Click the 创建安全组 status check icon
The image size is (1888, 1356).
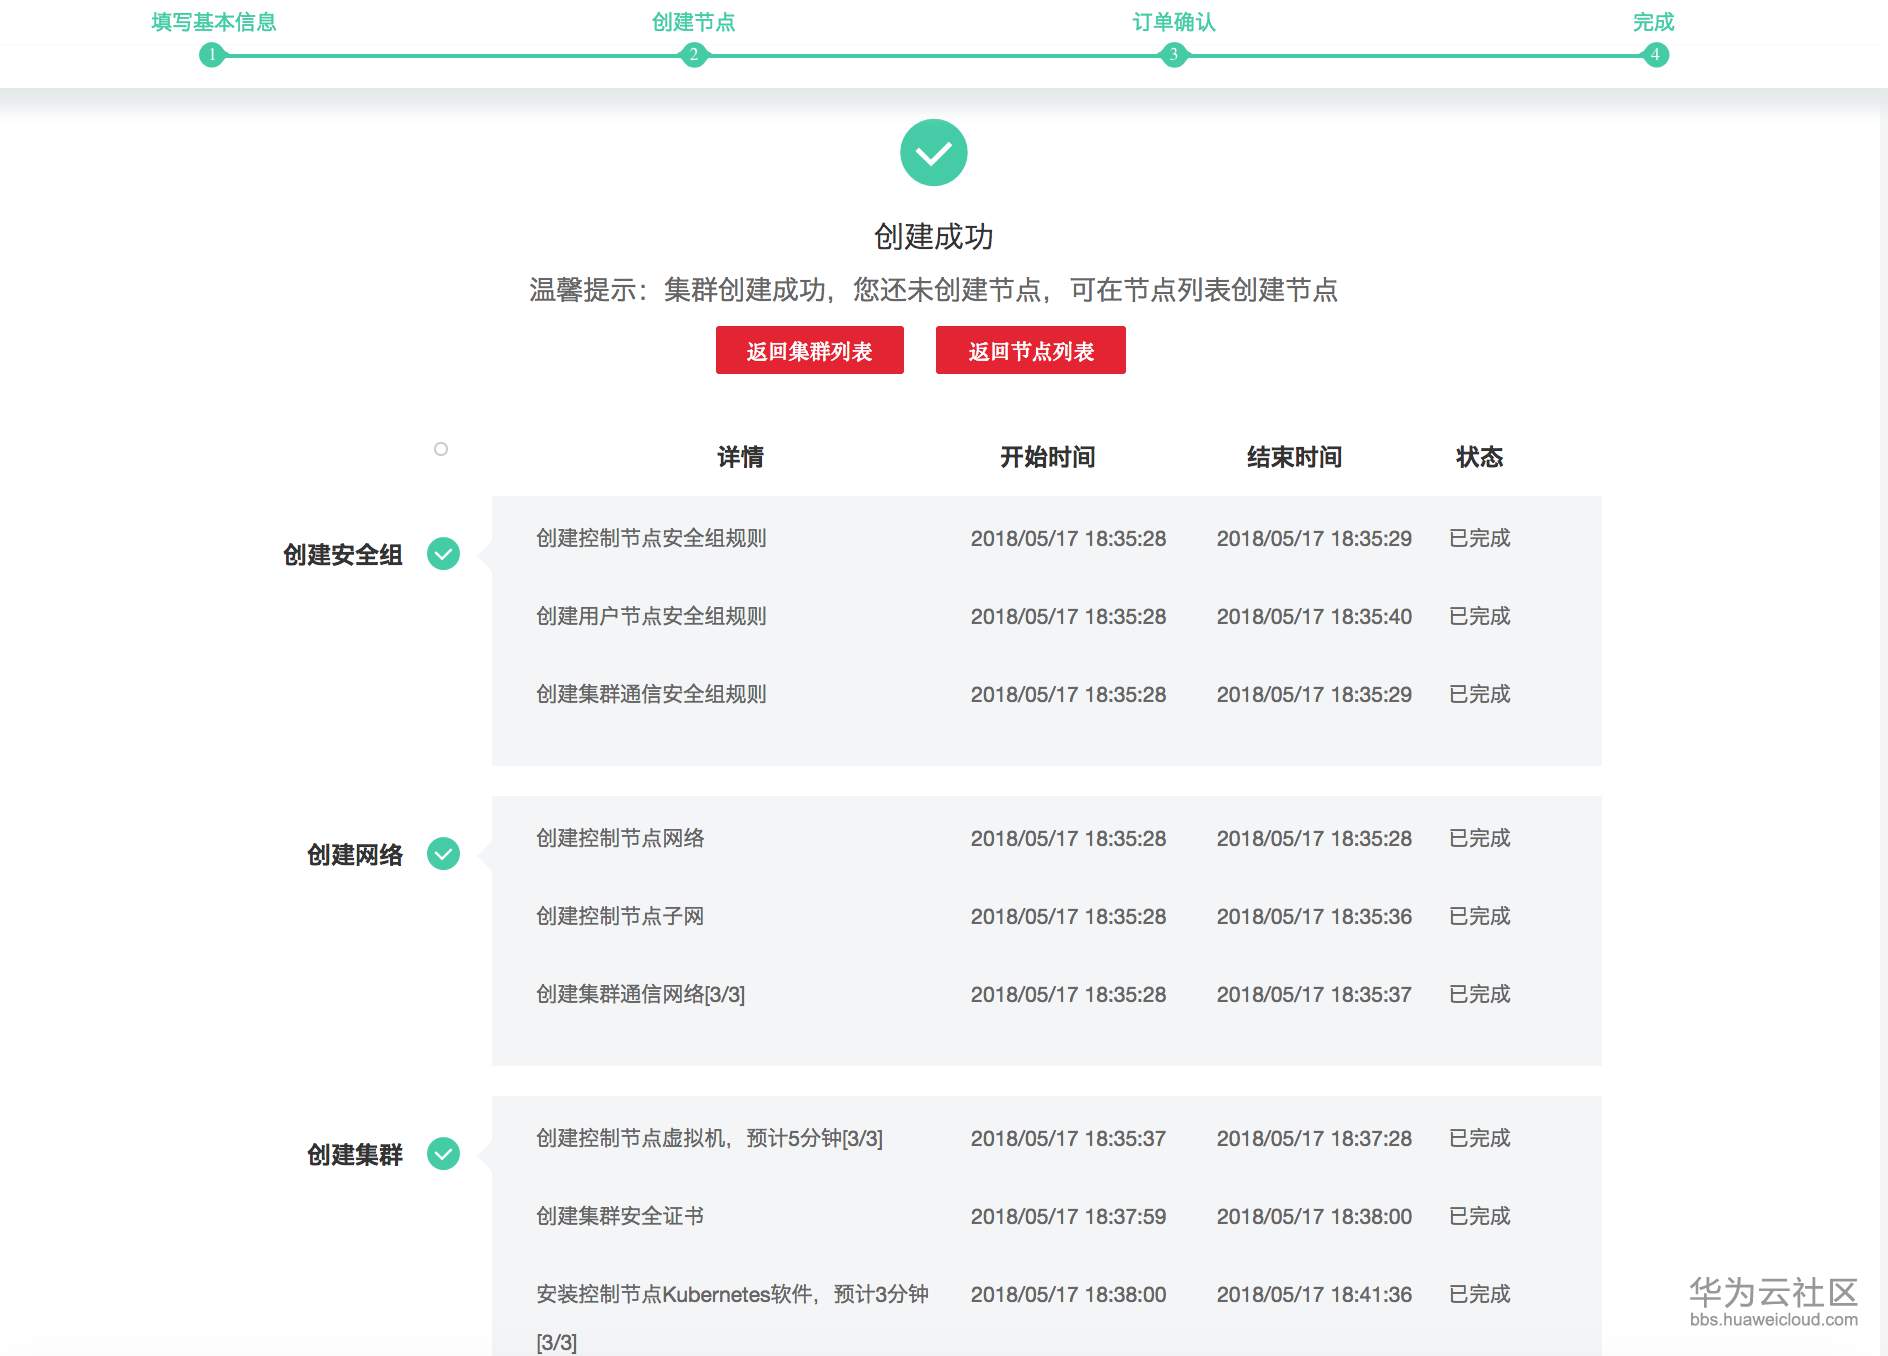(441, 555)
